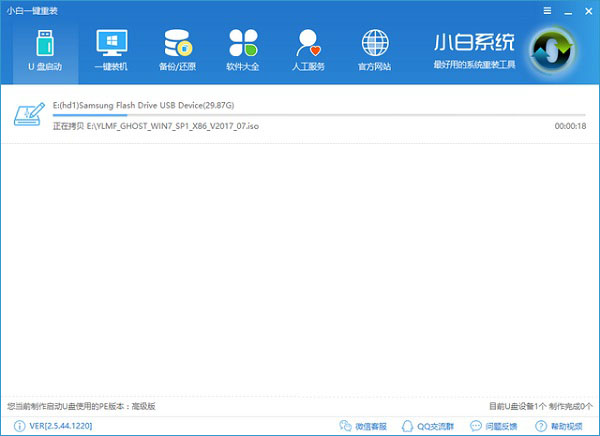Open QQ交流群 link
The width and height of the screenshot is (600, 436).
[435, 426]
